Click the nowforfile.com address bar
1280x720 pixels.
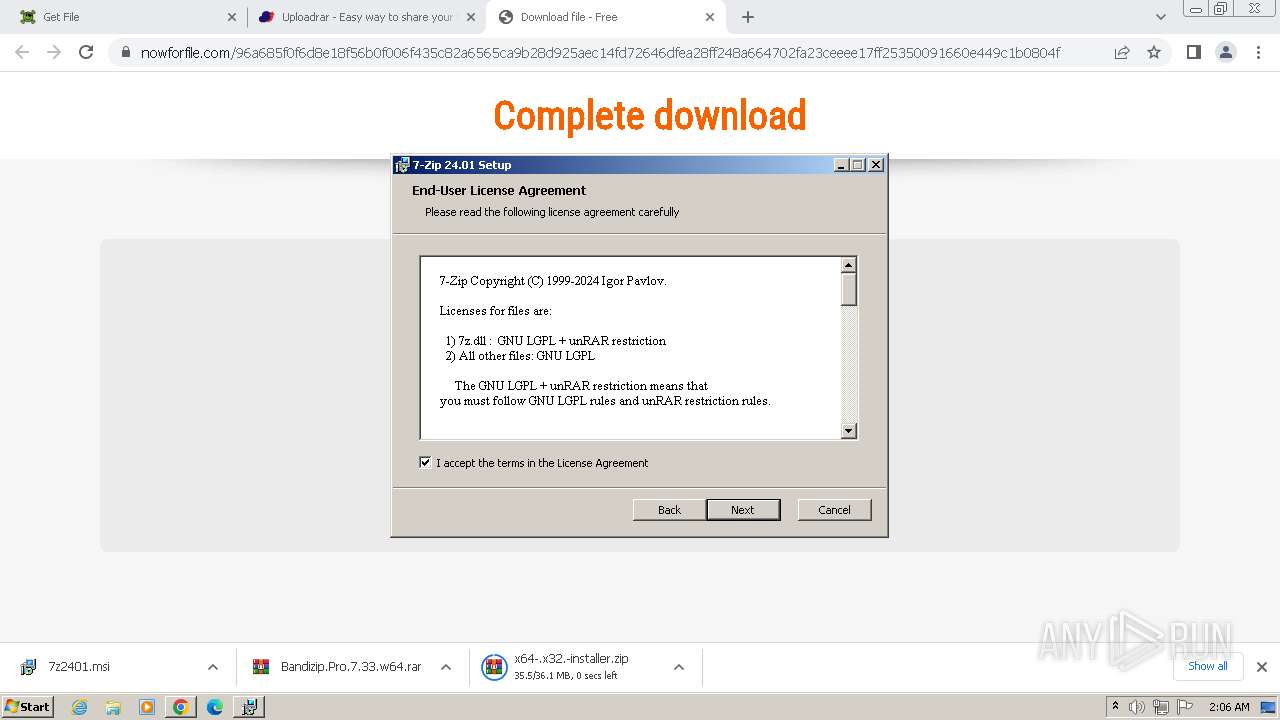tap(600, 52)
